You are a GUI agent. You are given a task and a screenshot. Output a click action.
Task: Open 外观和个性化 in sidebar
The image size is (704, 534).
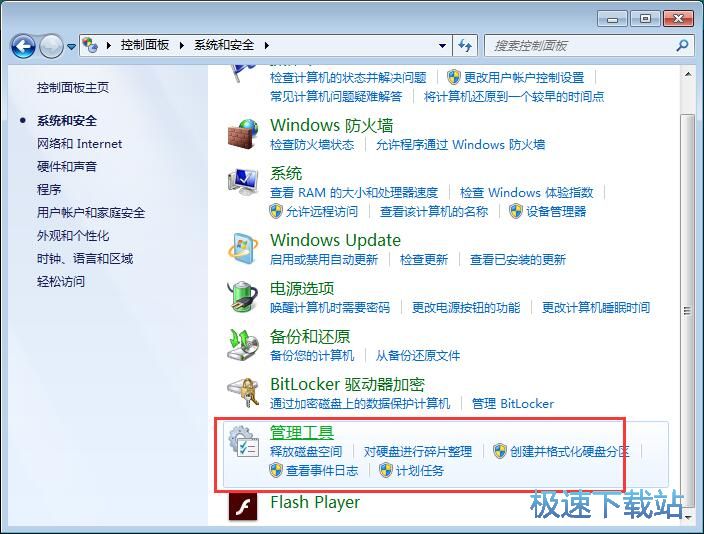(73, 236)
